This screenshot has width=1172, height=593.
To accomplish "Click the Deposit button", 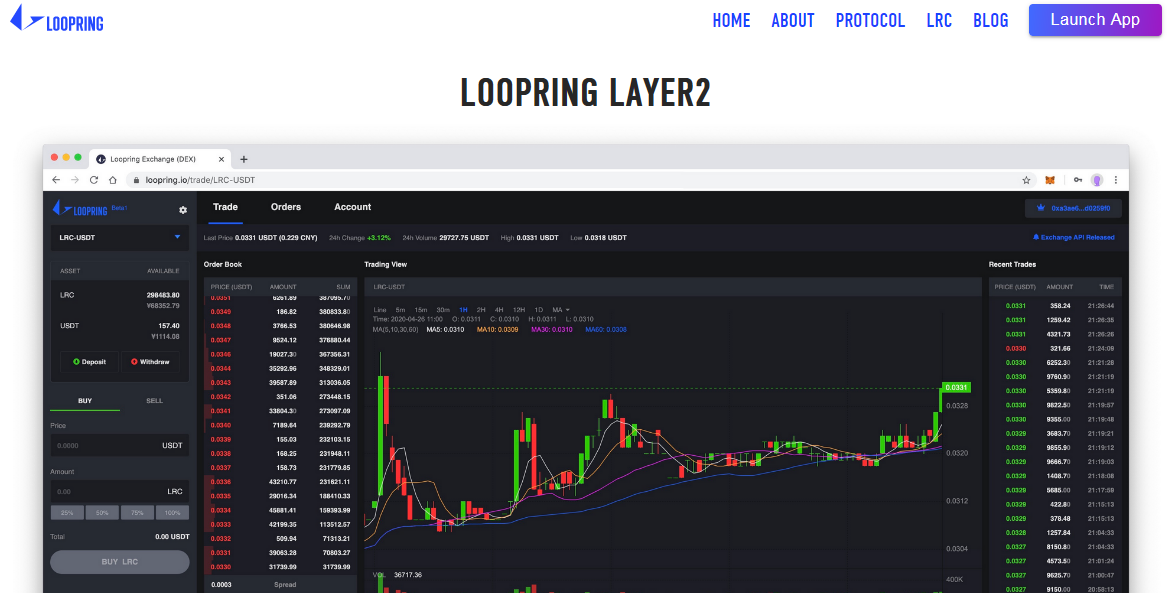I will pos(90,362).
